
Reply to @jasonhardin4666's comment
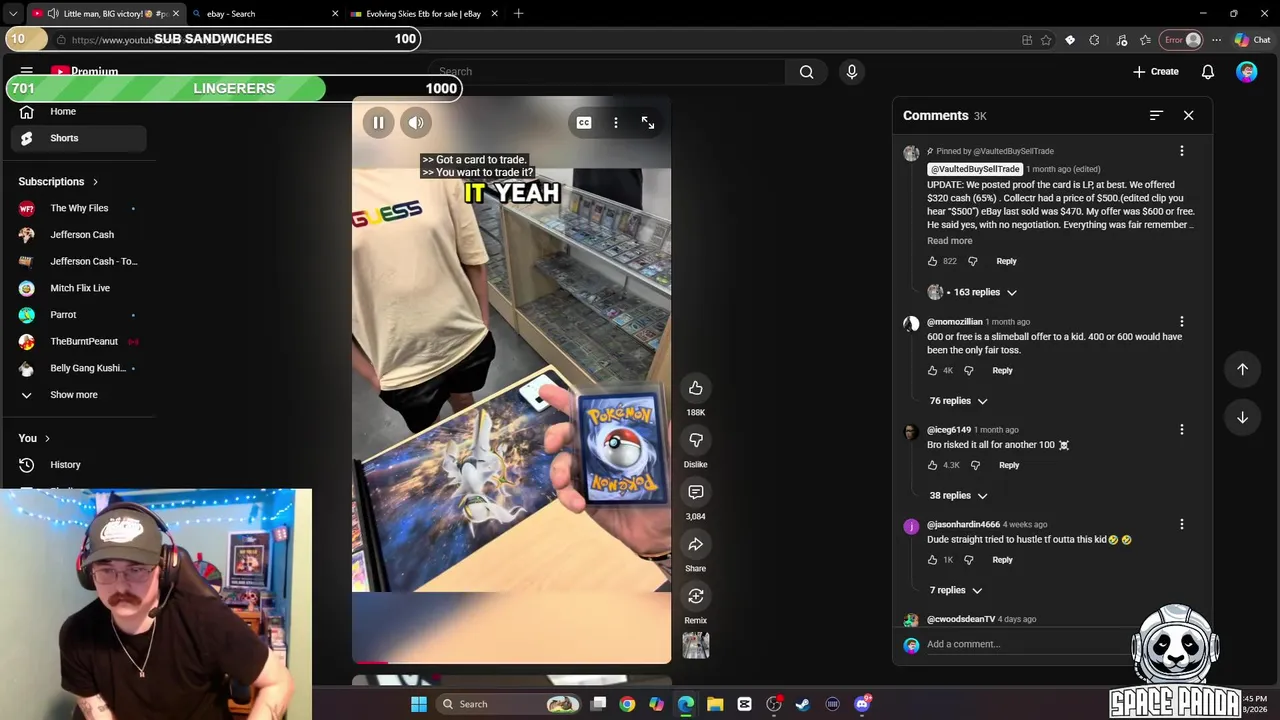pos(1002,560)
